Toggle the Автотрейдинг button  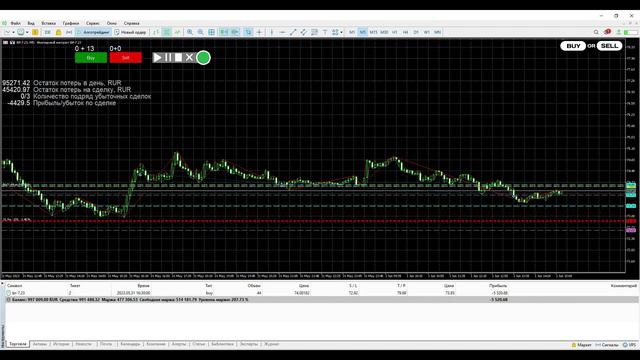pyautogui.click(x=93, y=32)
